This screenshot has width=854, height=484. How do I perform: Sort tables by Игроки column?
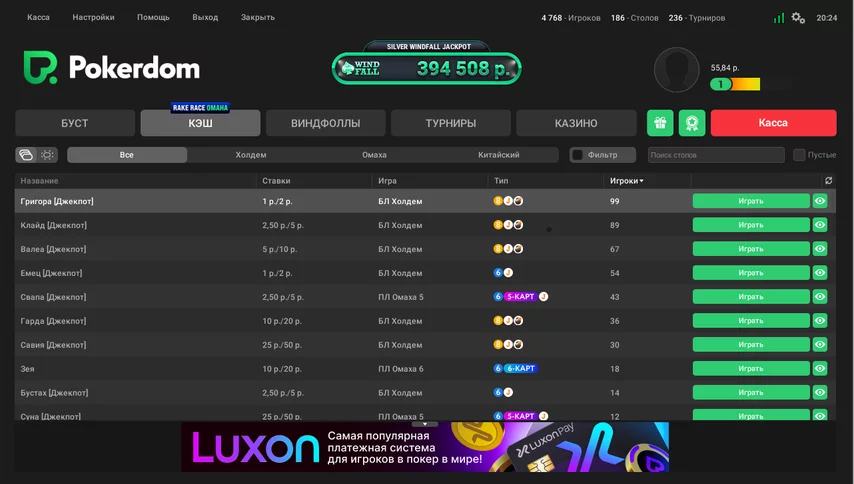tap(626, 181)
